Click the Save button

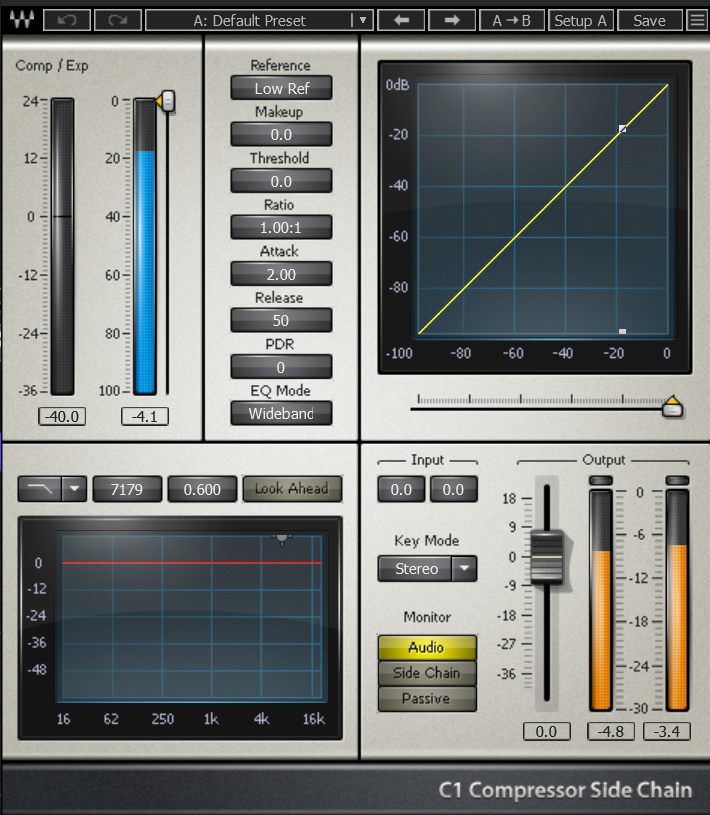coord(649,20)
